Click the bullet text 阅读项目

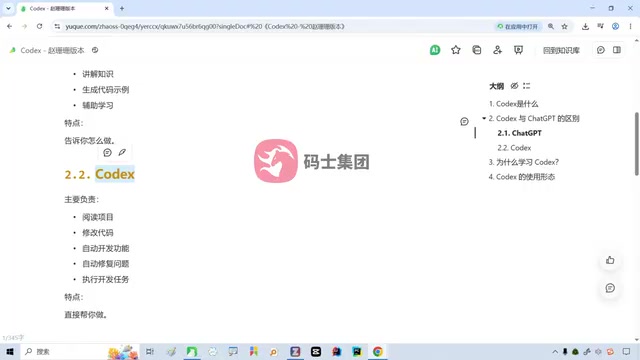[x=98, y=217]
